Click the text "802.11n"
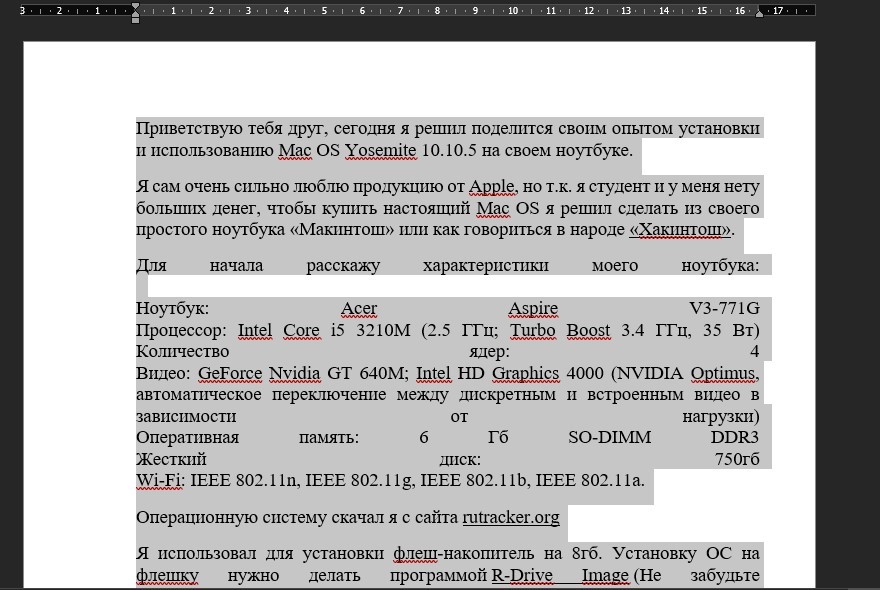Screen dimensions: 880x590 pyautogui.click(x=267, y=481)
